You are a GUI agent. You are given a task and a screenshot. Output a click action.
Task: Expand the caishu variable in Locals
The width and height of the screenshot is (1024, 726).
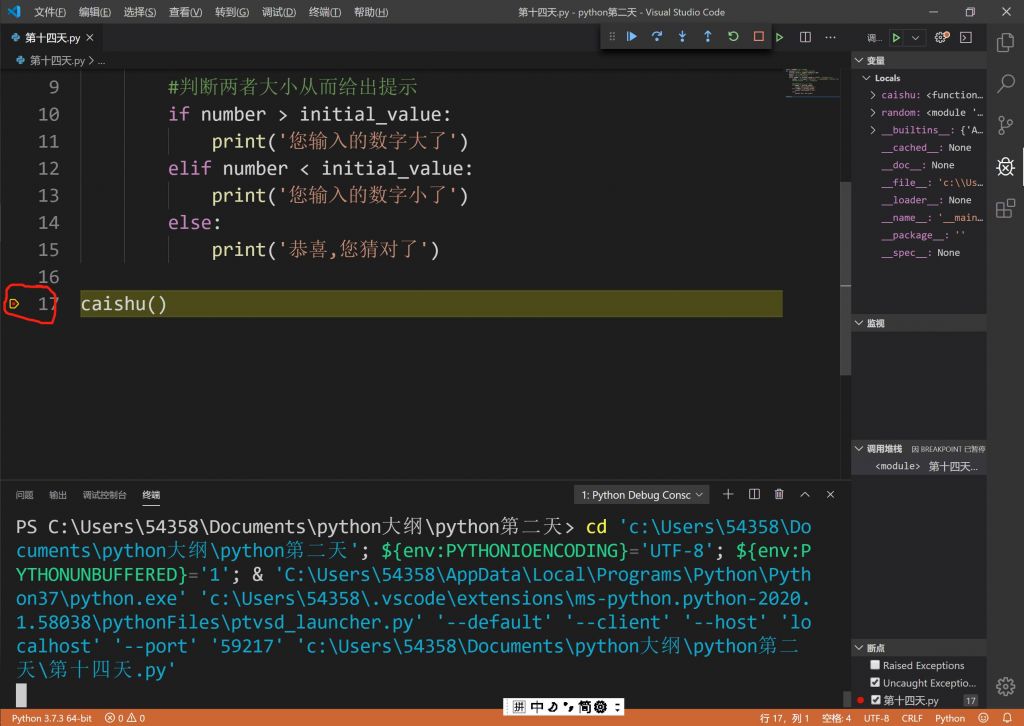click(873, 95)
